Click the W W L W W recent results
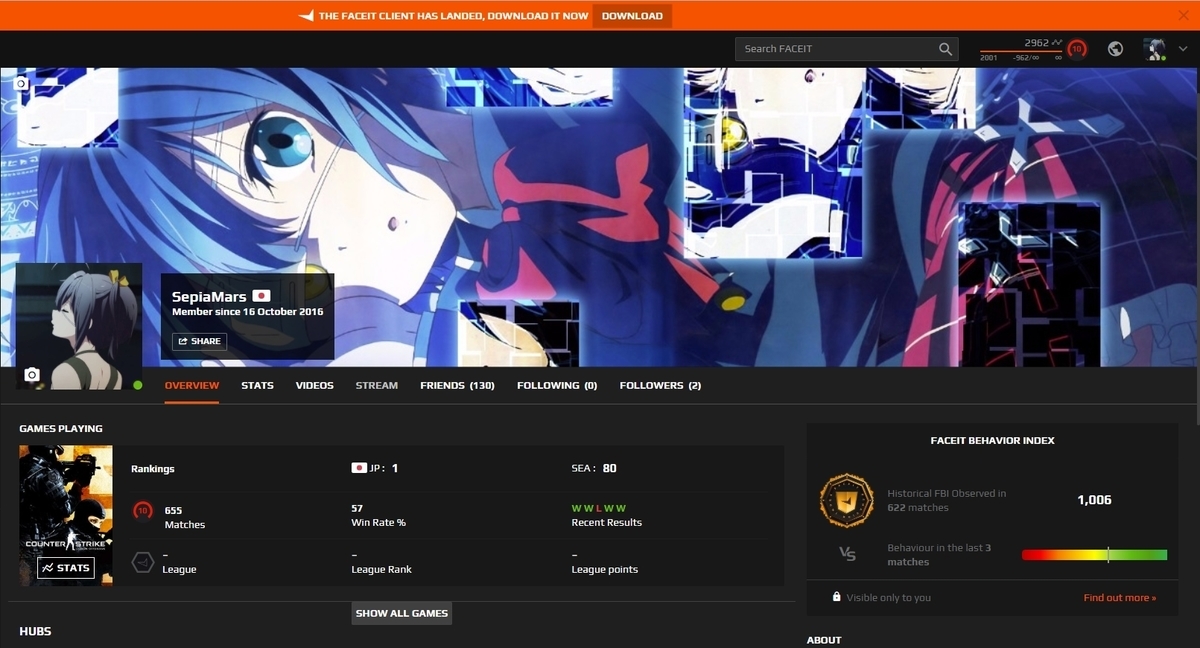Viewport: 1200px width, 648px height. tap(599, 509)
